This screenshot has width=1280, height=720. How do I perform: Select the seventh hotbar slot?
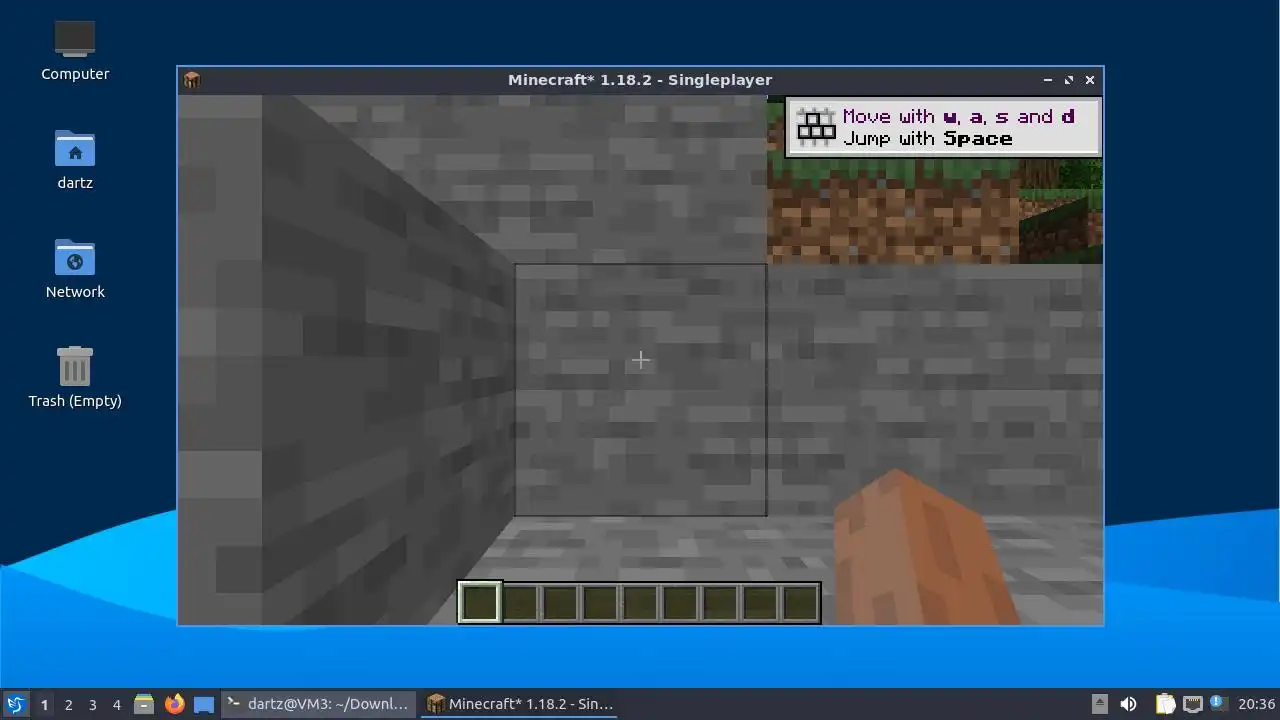[x=720, y=602]
